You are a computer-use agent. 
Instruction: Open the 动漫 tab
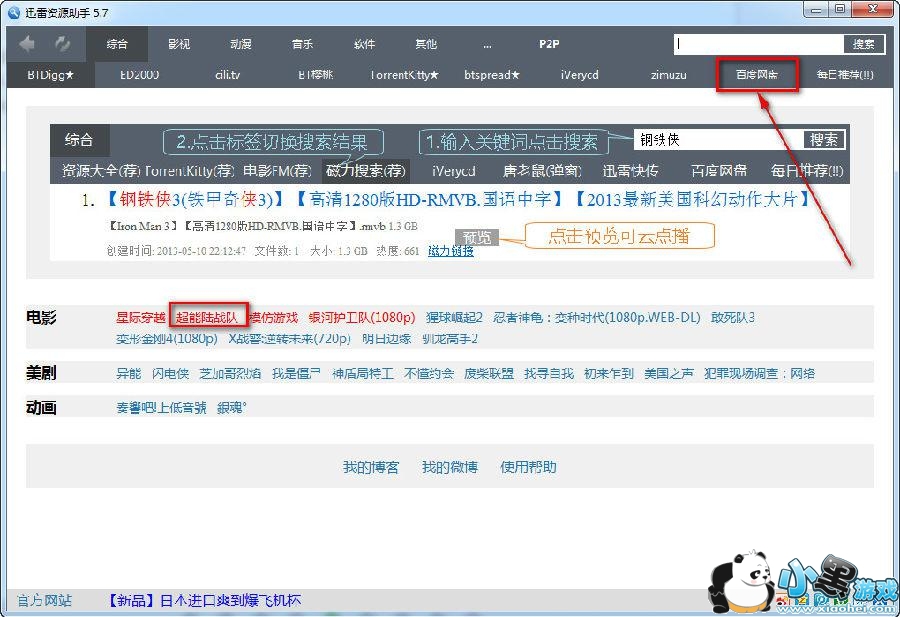pos(240,44)
